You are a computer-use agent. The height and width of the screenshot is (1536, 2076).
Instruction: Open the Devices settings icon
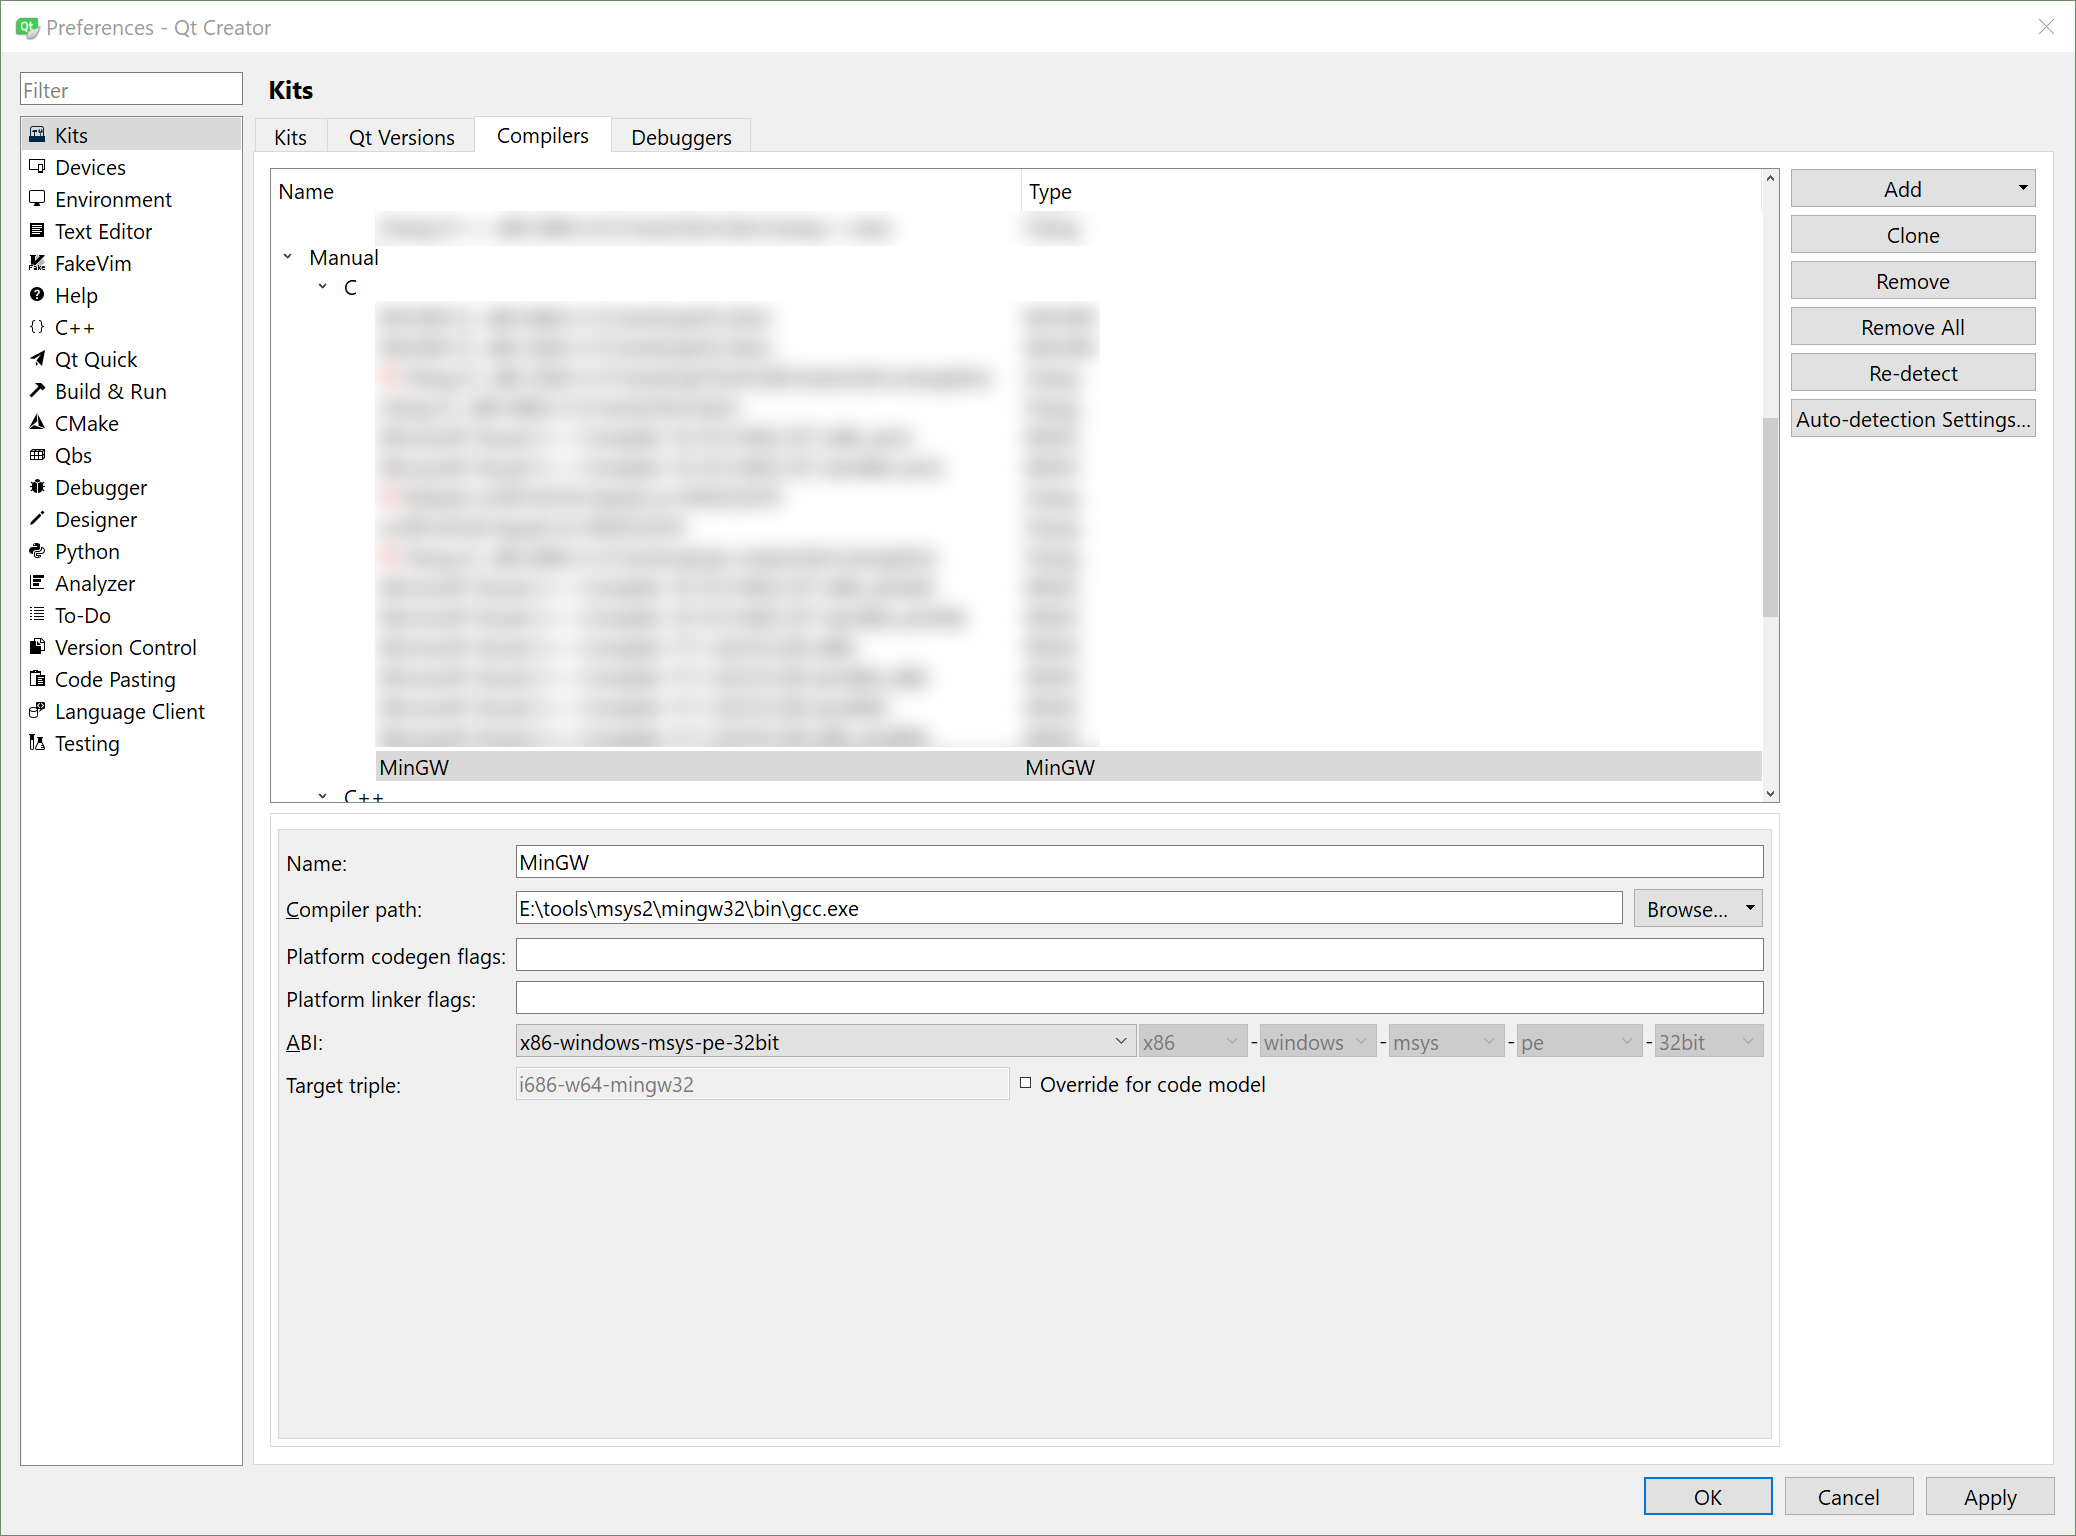37,166
